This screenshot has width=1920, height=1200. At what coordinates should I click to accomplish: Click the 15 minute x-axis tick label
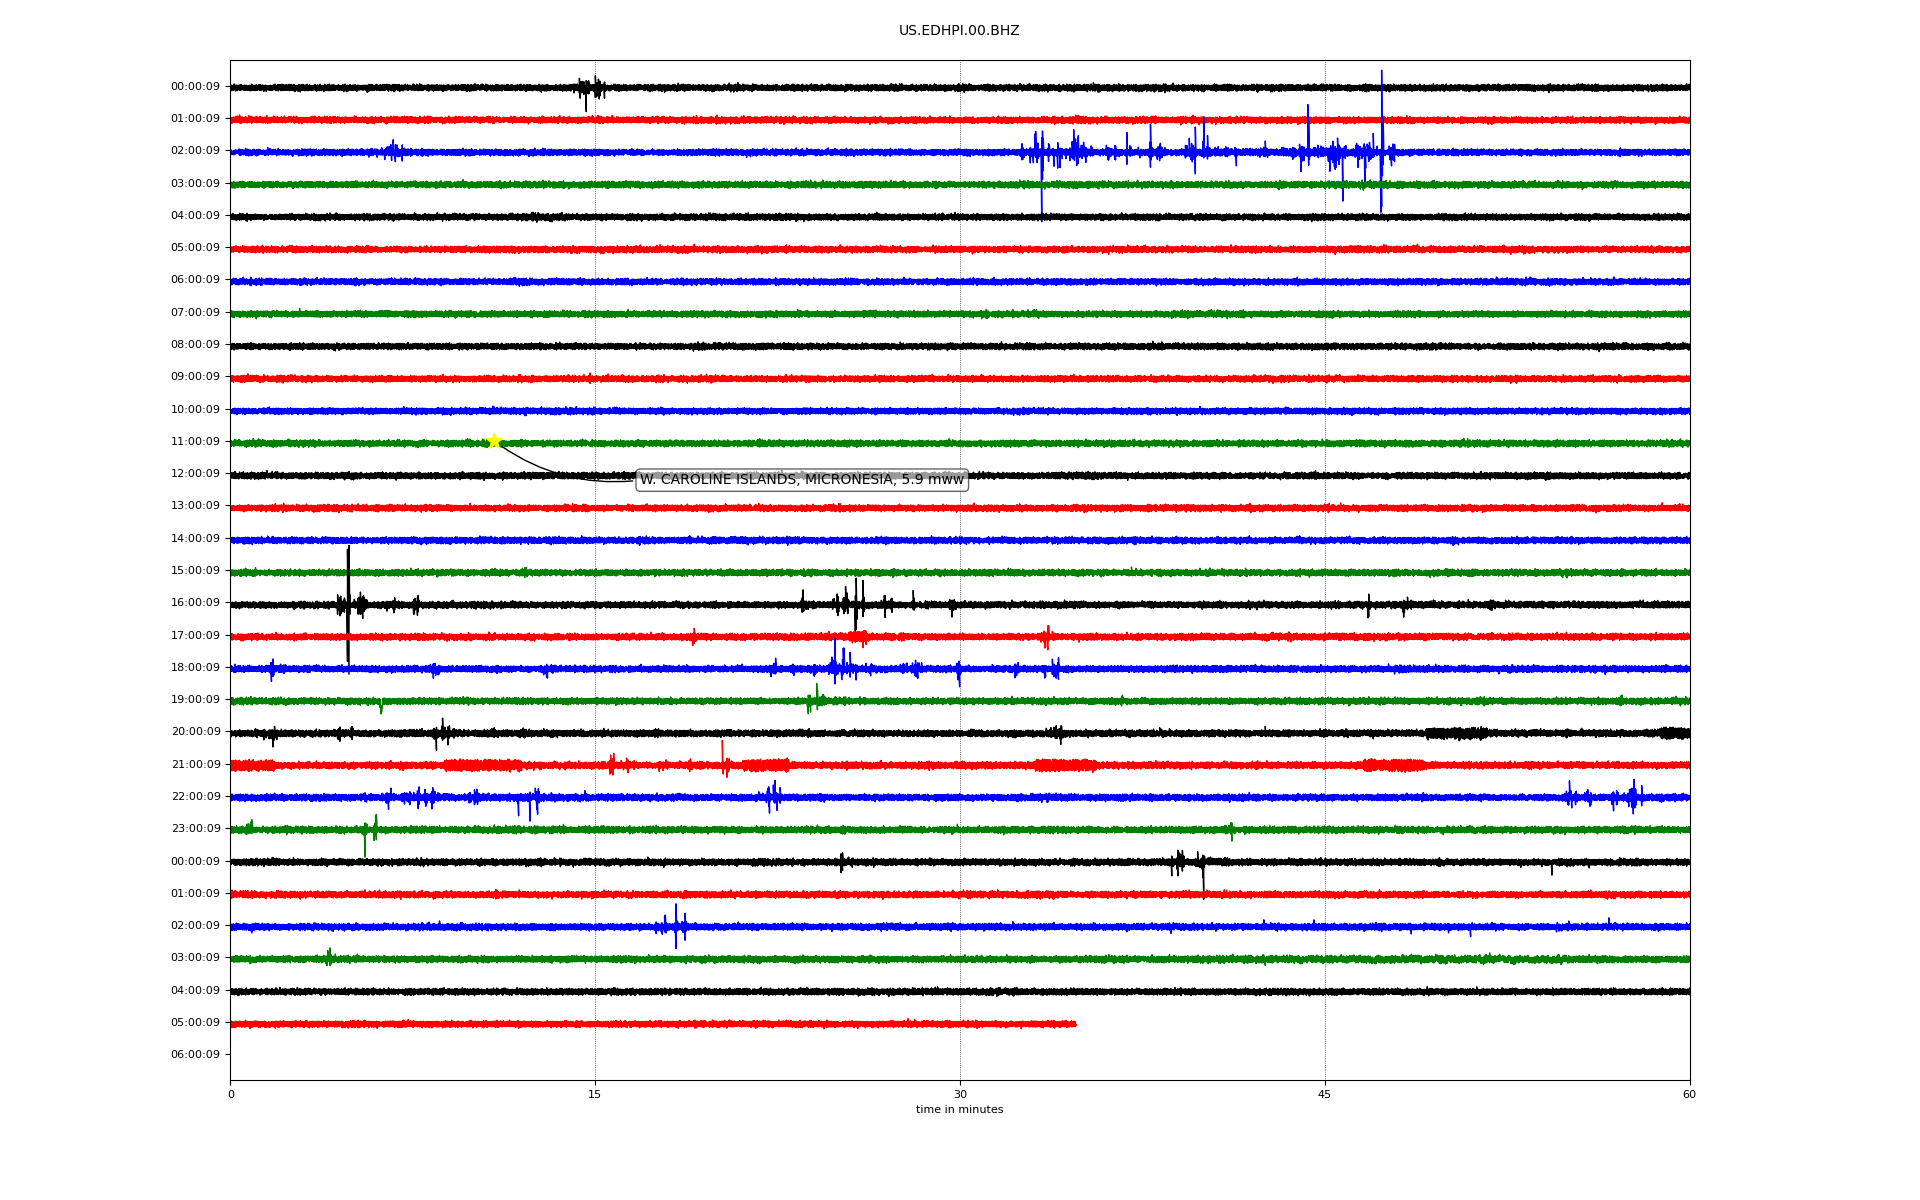point(595,1094)
